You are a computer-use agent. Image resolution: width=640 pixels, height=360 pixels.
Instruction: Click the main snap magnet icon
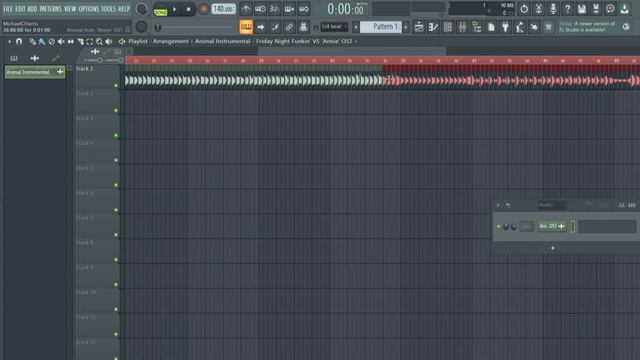[x=316, y=27]
